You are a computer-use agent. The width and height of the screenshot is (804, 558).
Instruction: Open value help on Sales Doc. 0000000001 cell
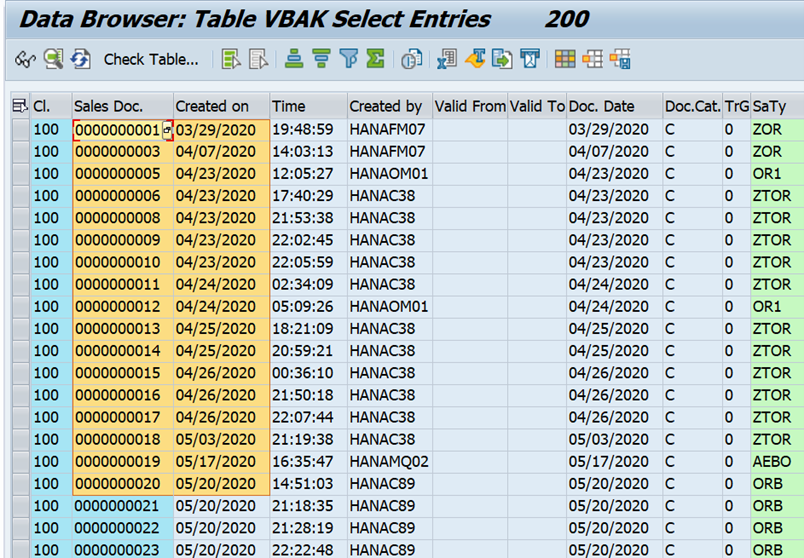[x=167, y=130]
